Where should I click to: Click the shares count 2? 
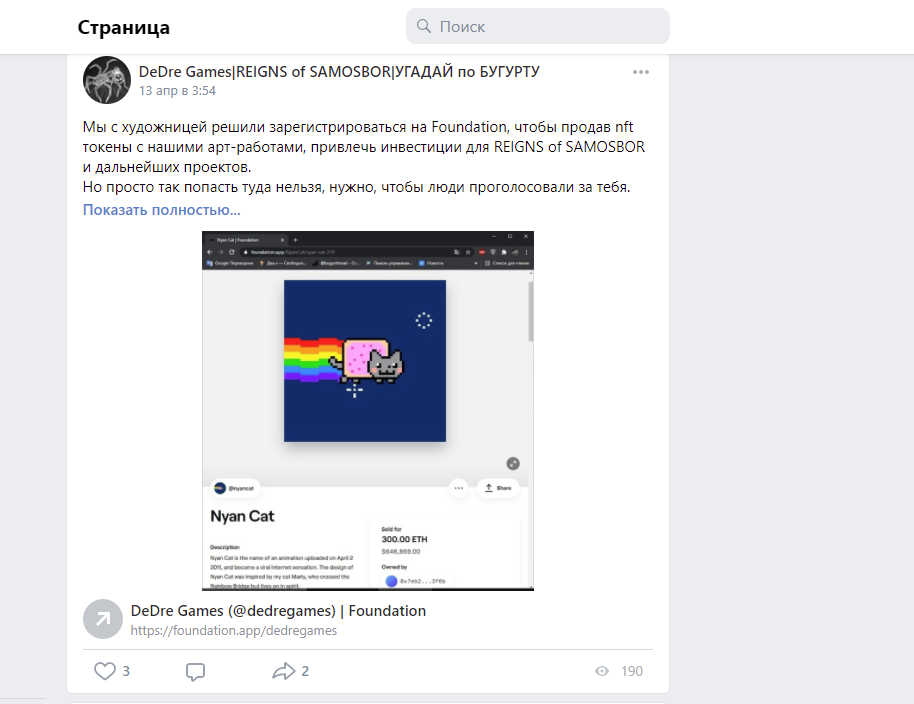tap(305, 671)
